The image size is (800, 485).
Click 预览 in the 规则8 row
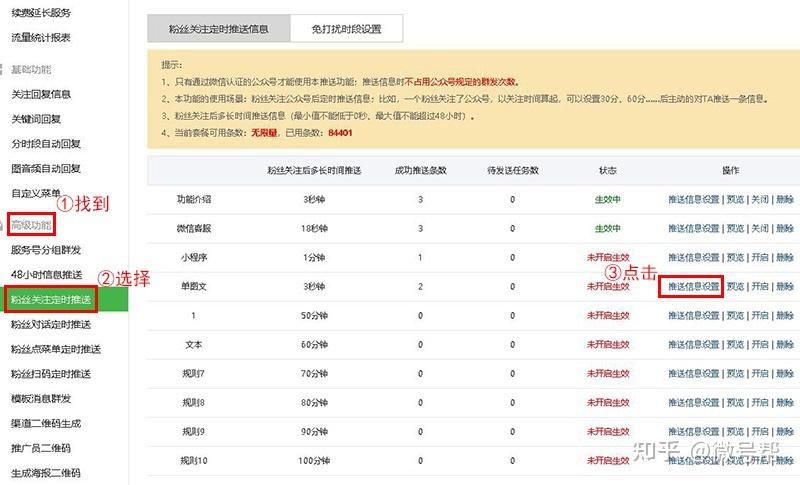pyautogui.click(x=735, y=403)
